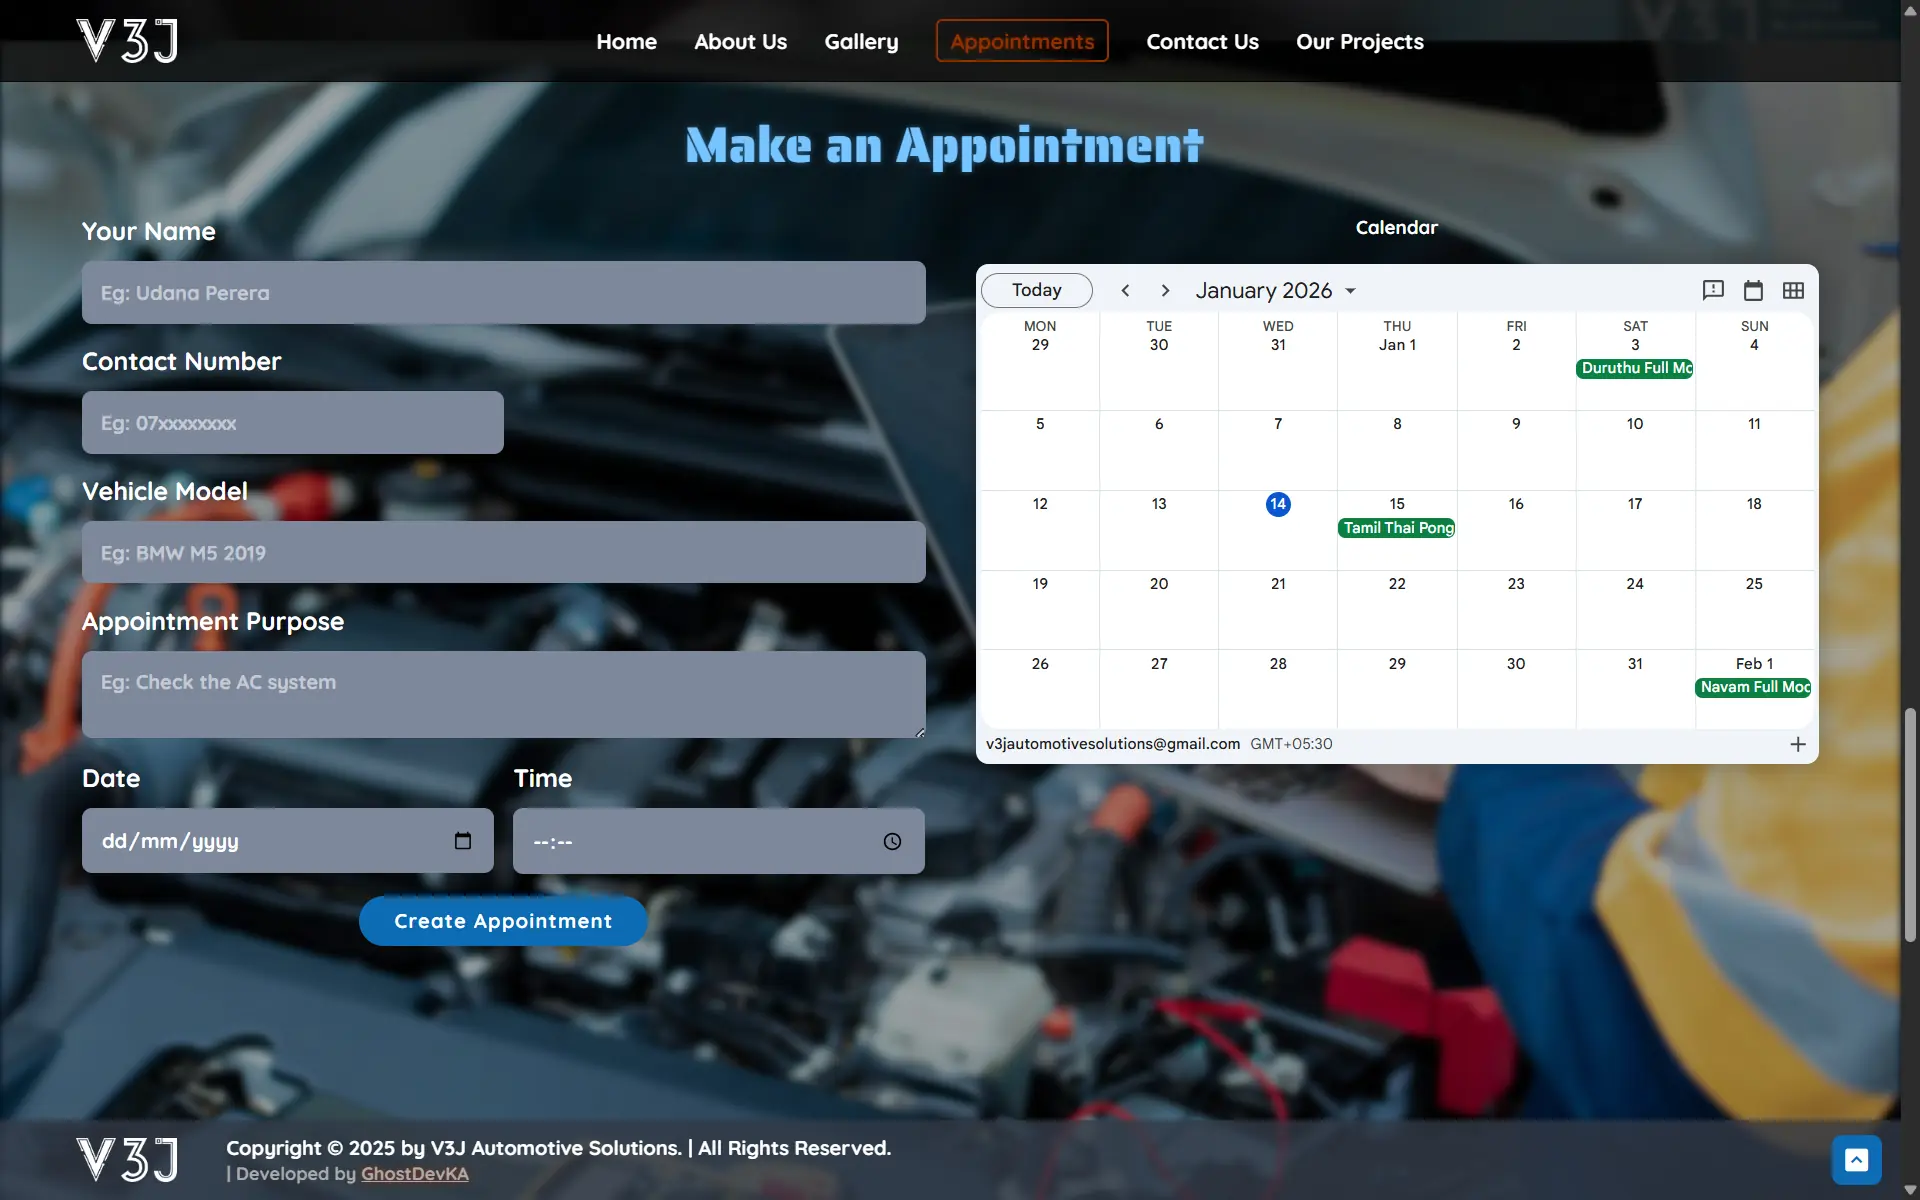The width and height of the screenshot is (1920, 1200).
Task: Focus the Vehicle Model input field
Action: 503,552
